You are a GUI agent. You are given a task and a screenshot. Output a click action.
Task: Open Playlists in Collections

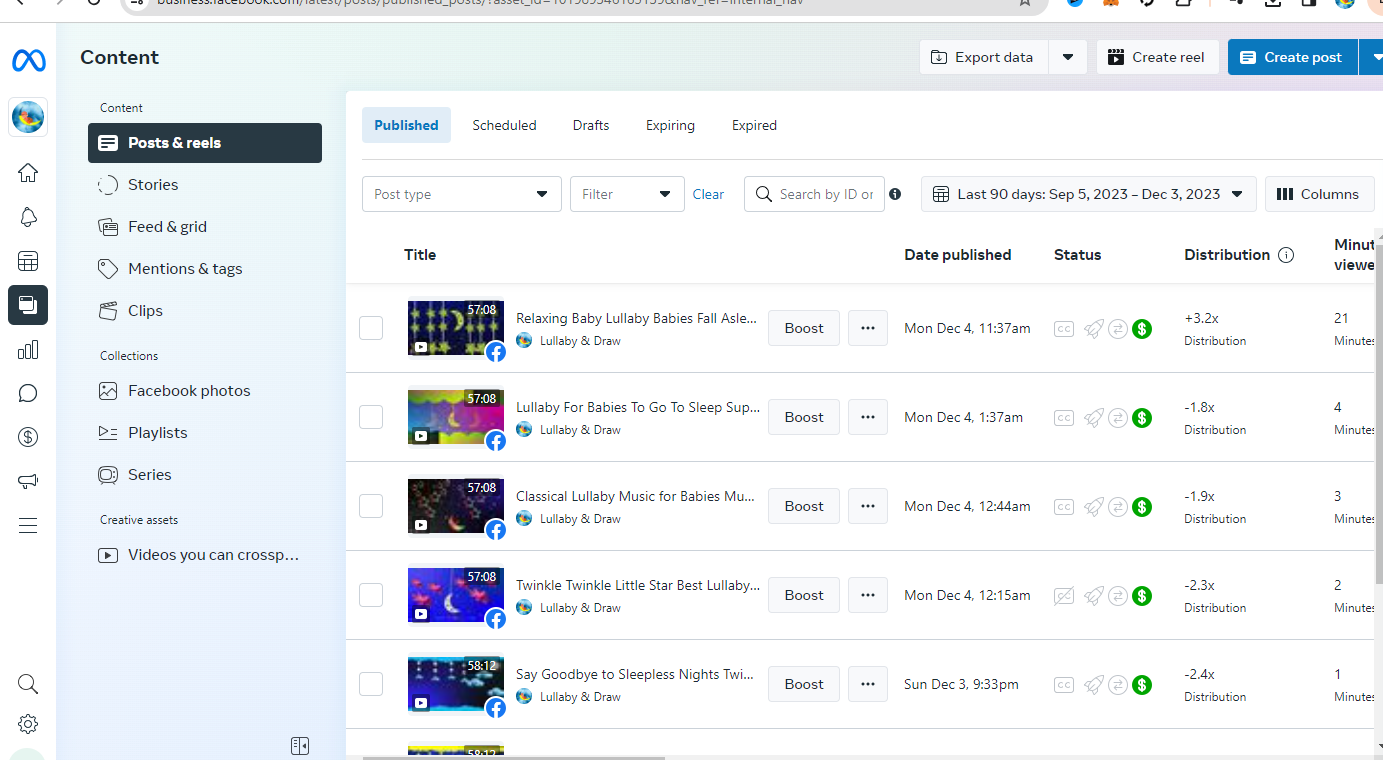[205, 433]
